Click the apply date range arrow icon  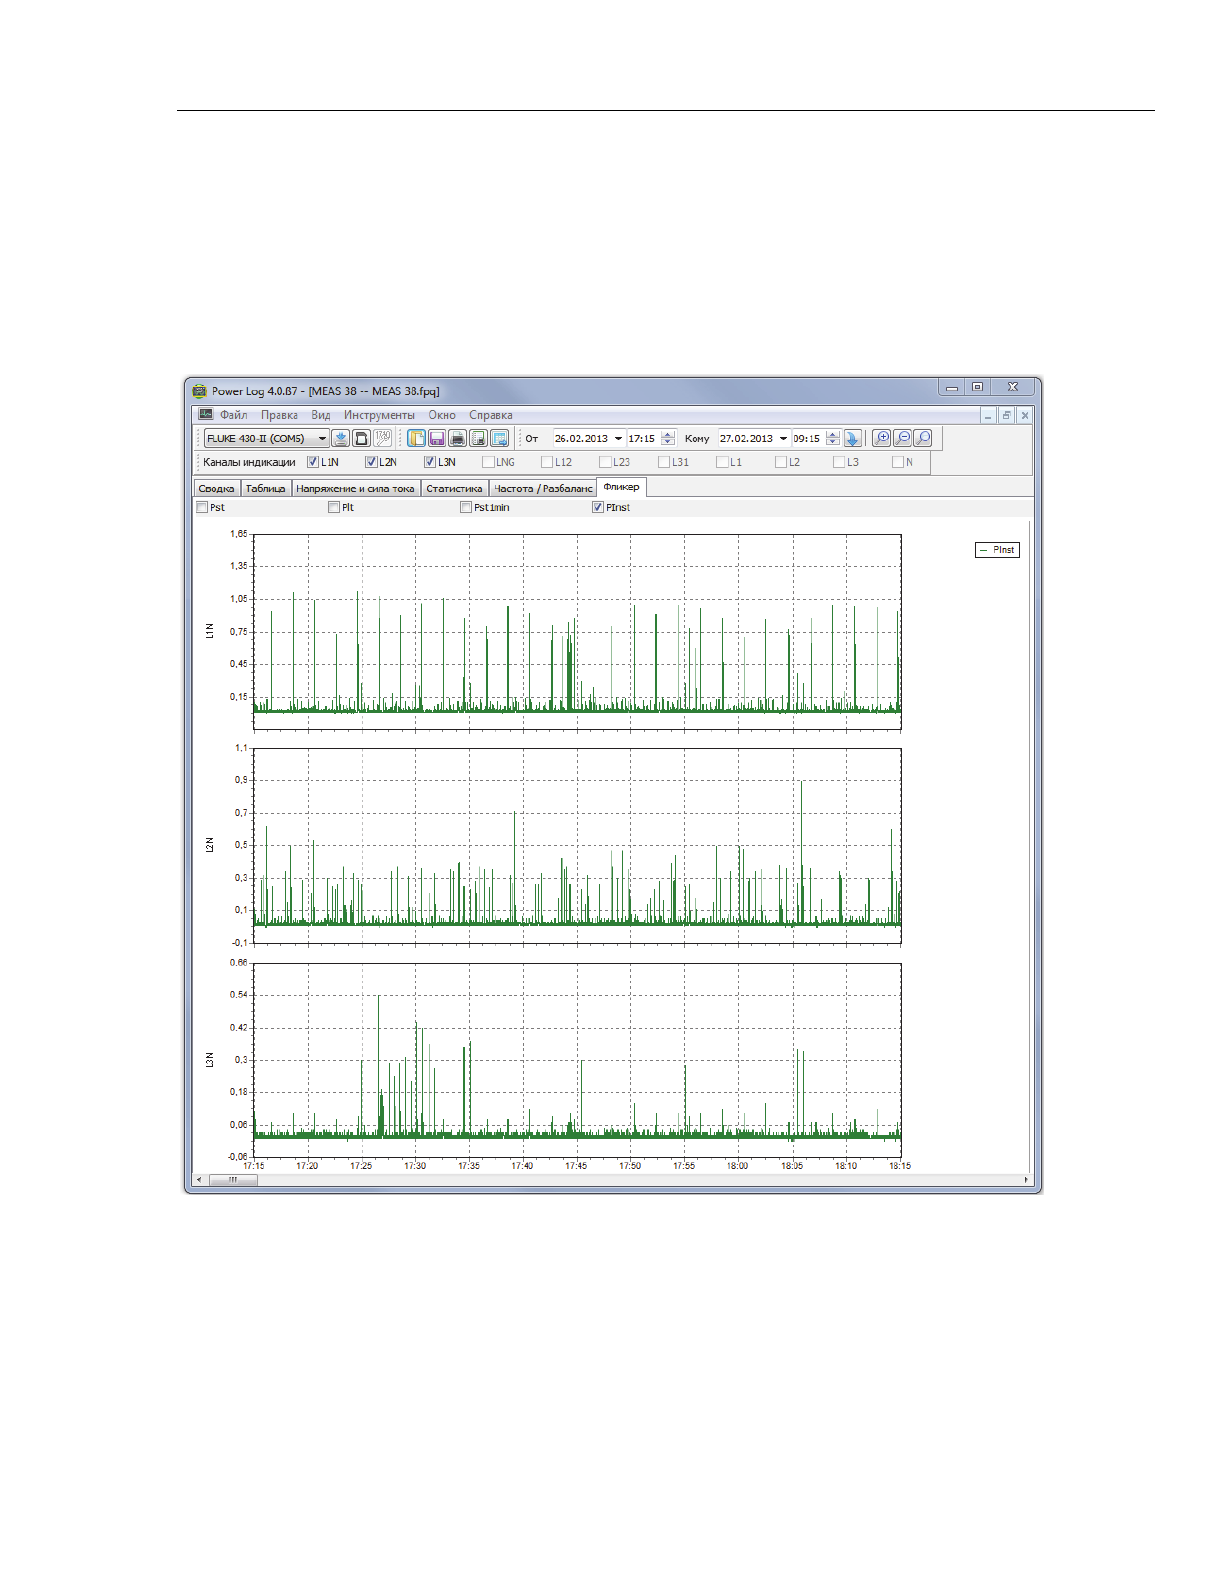click(852, 438)
